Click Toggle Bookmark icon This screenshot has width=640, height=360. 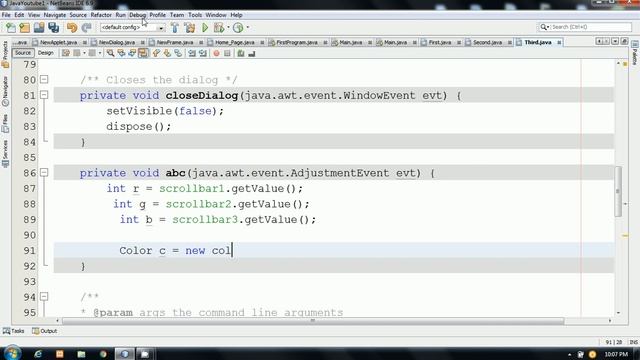click(x=178, y=53)
